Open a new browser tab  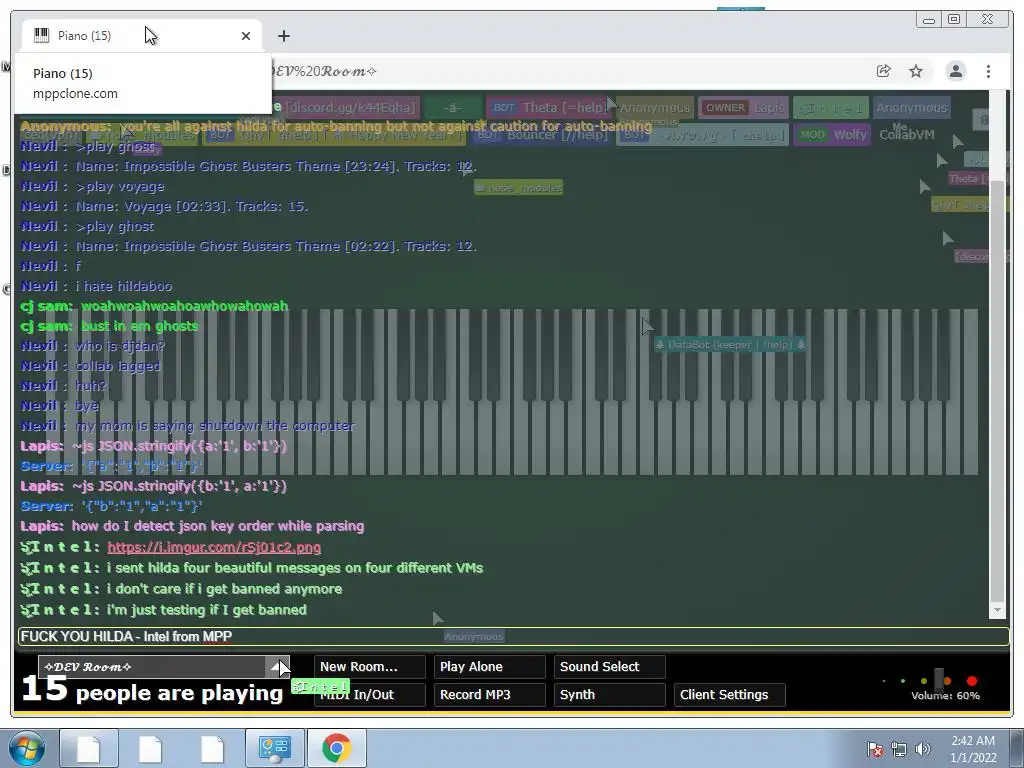tap(283, 36)
